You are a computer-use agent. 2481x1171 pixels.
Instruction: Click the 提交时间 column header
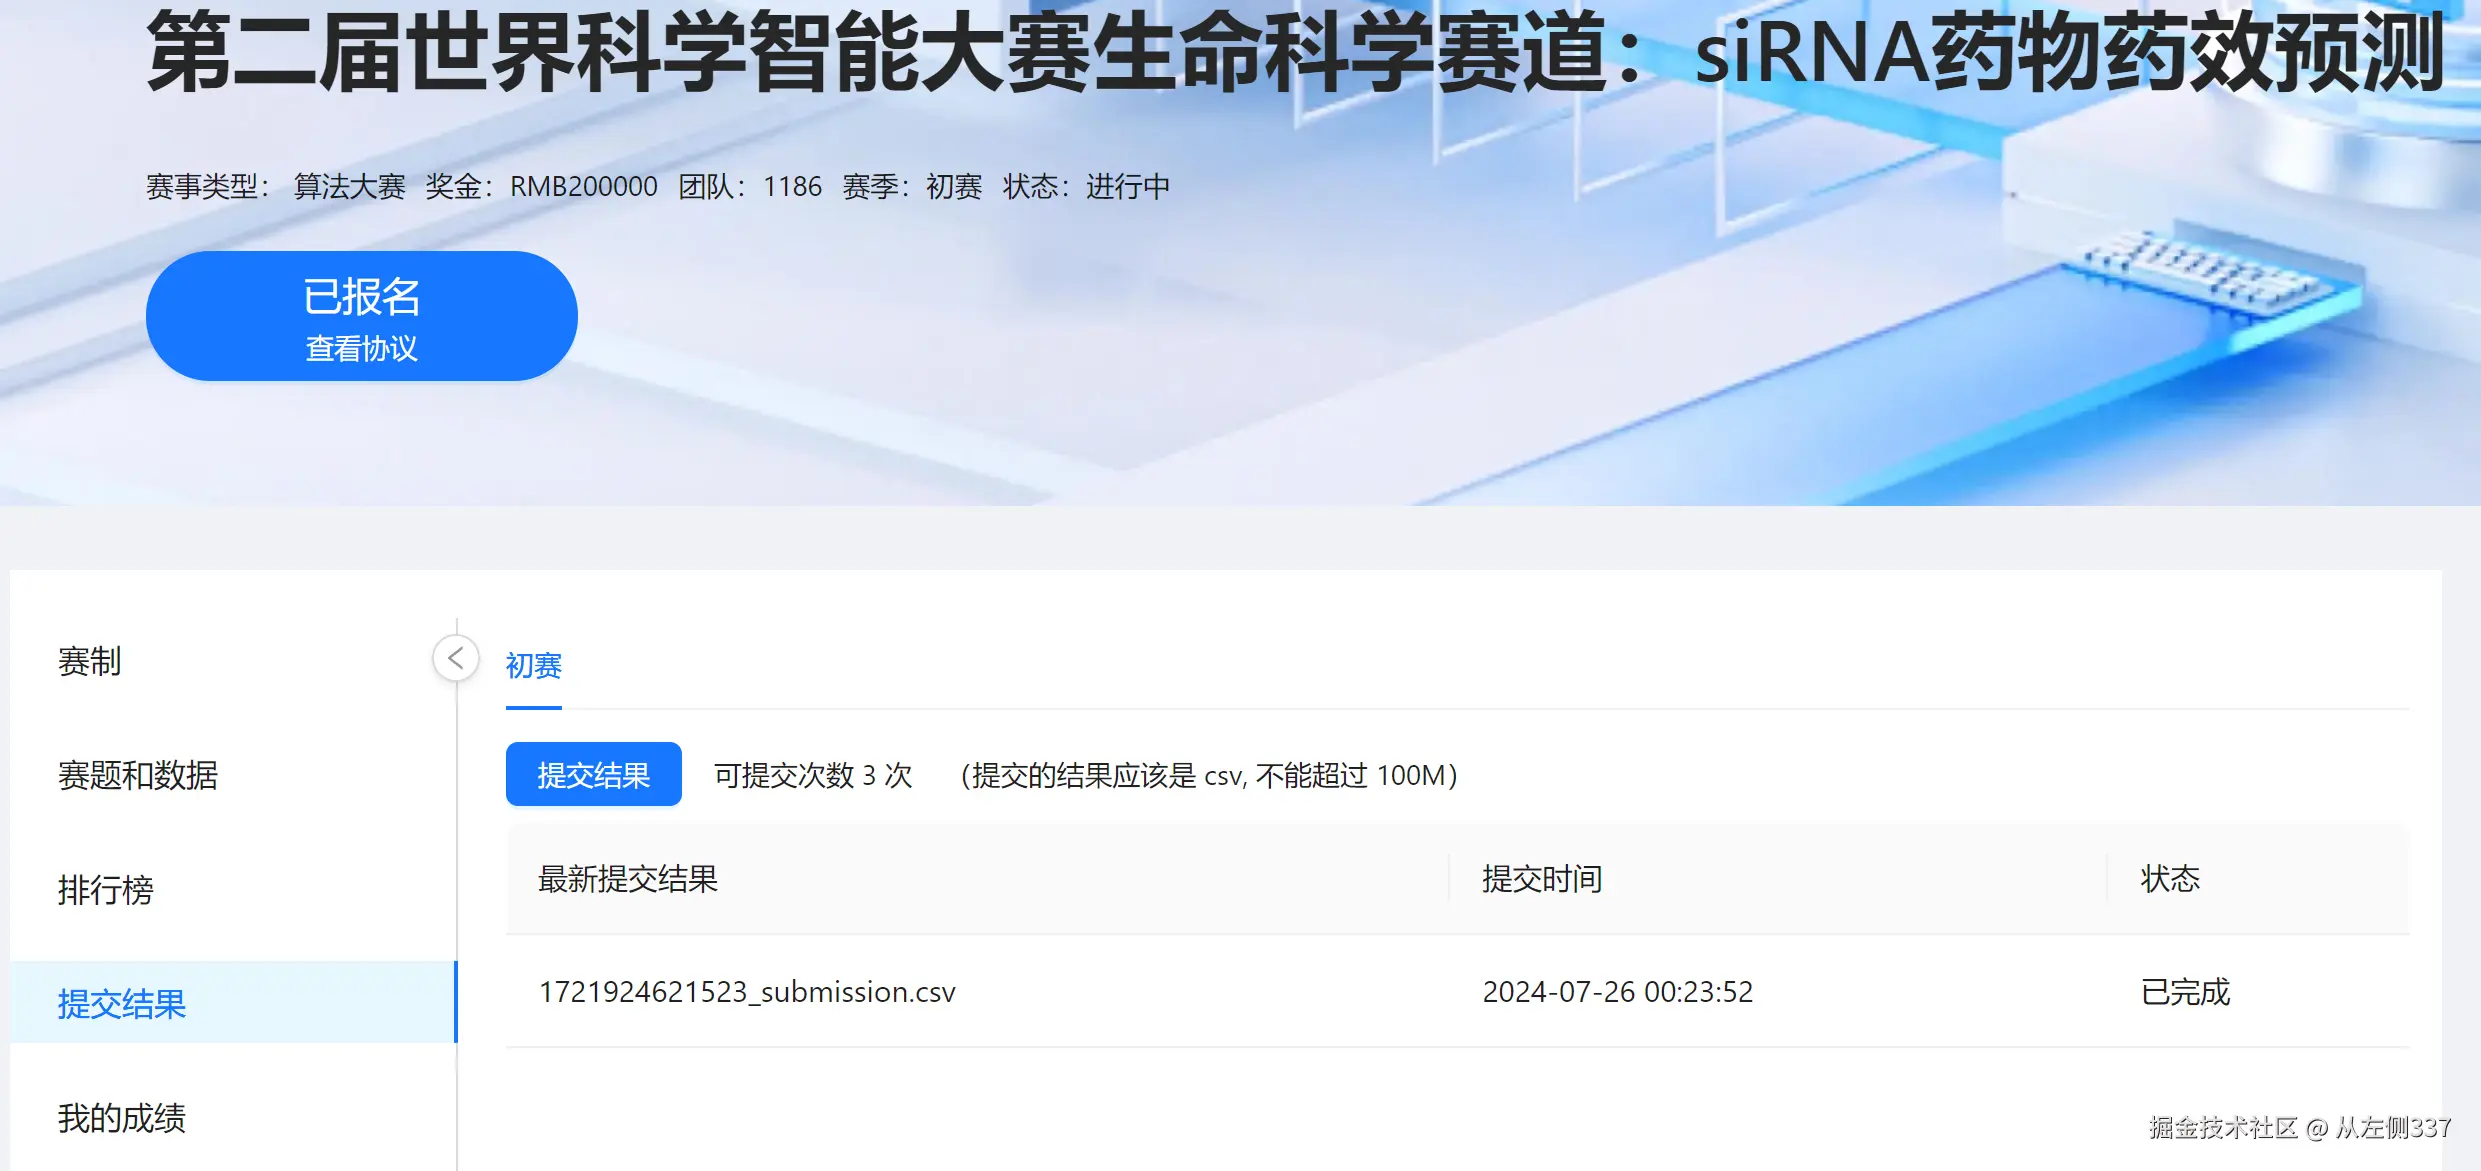pyautogui.click(x=1541, y=879)
